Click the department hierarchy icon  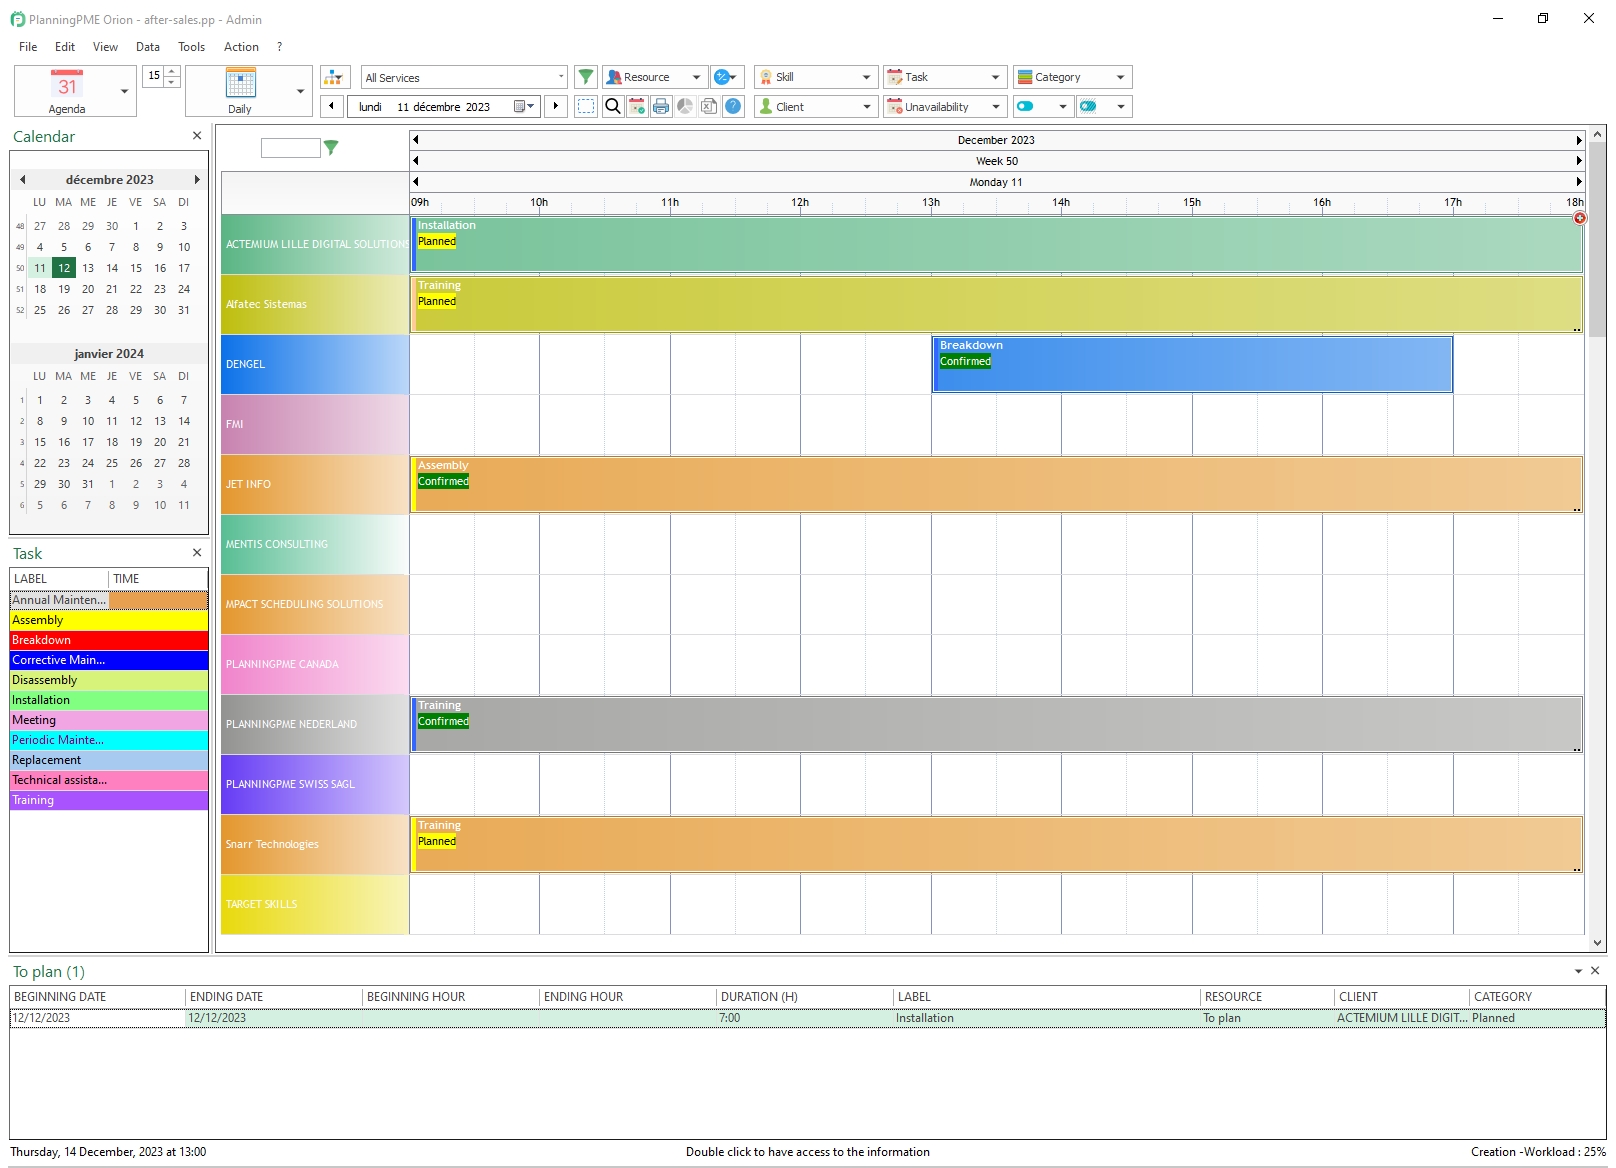(334, 77)
